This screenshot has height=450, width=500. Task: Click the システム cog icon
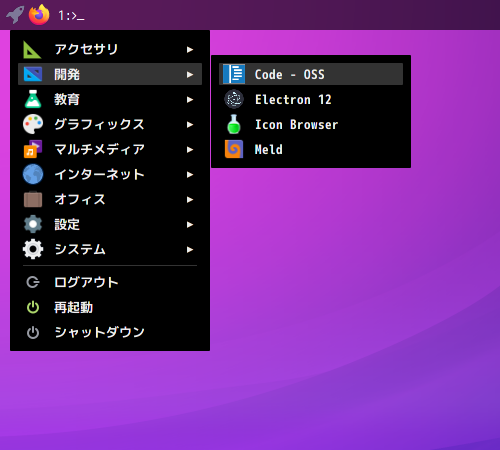[x=33, y=249]
